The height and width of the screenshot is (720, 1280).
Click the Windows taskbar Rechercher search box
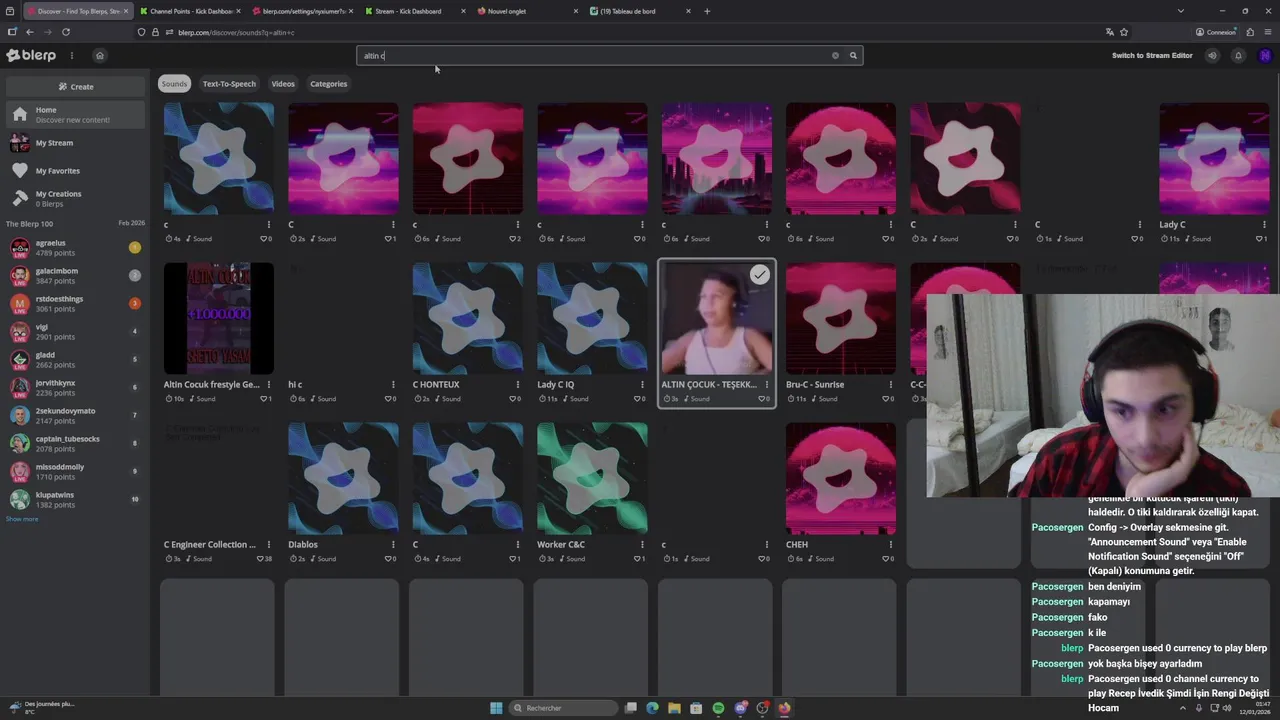pyautogui.click(x=562, y=708)
